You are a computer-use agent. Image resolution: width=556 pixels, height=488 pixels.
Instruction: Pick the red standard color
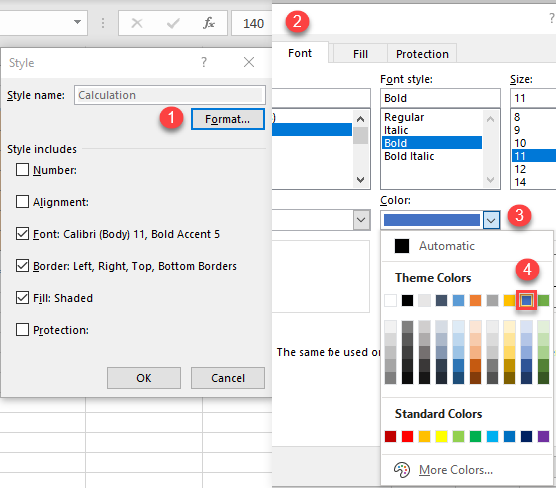407,436
